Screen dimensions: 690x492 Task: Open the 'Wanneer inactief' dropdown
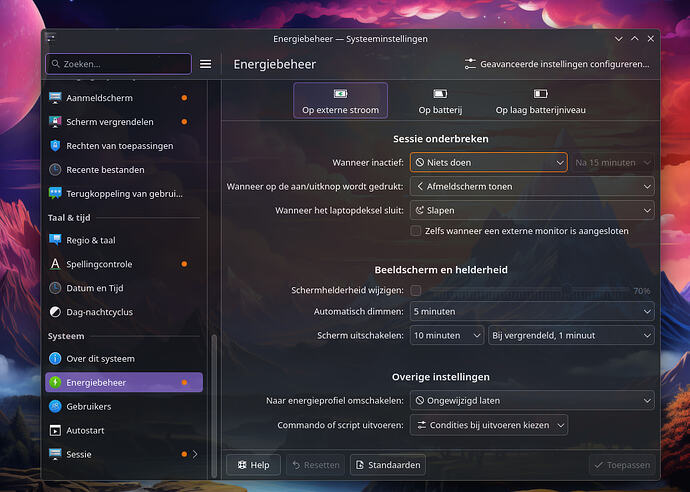(489, 162)
